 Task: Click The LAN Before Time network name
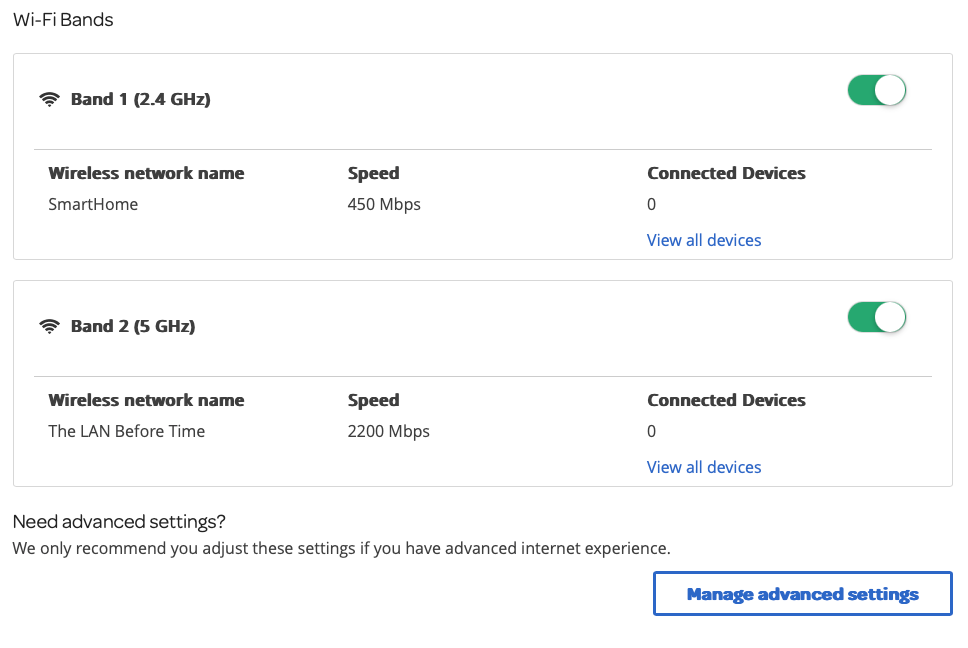pyautogui.click(x=127, y=431)
